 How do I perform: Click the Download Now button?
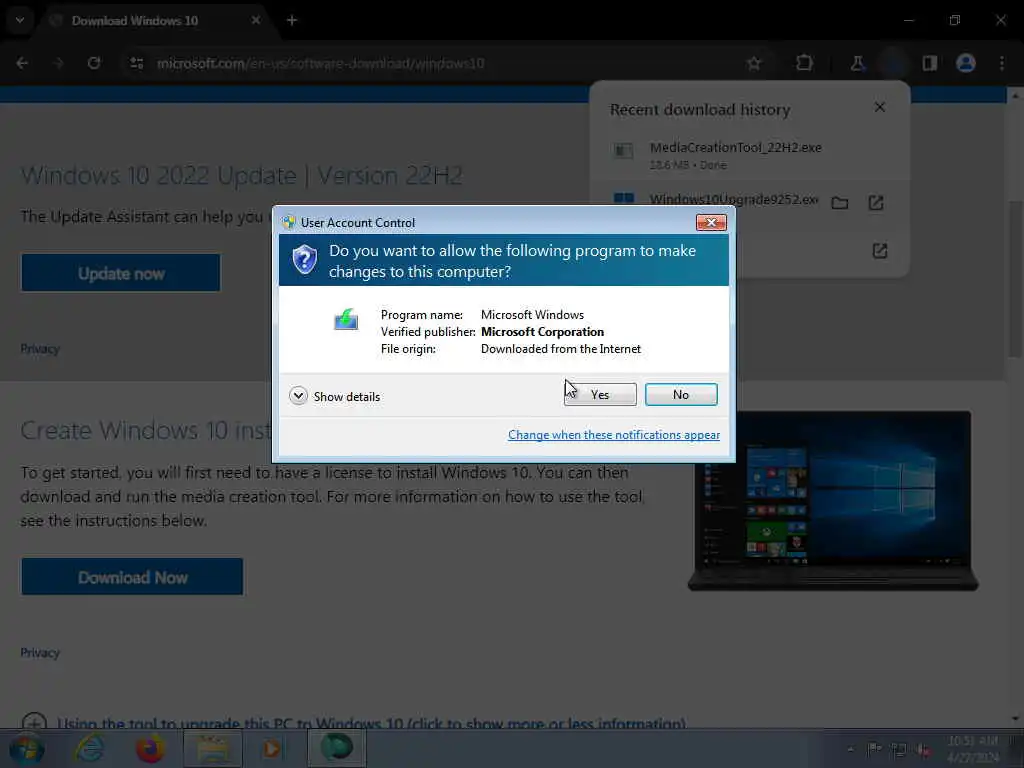133,577
